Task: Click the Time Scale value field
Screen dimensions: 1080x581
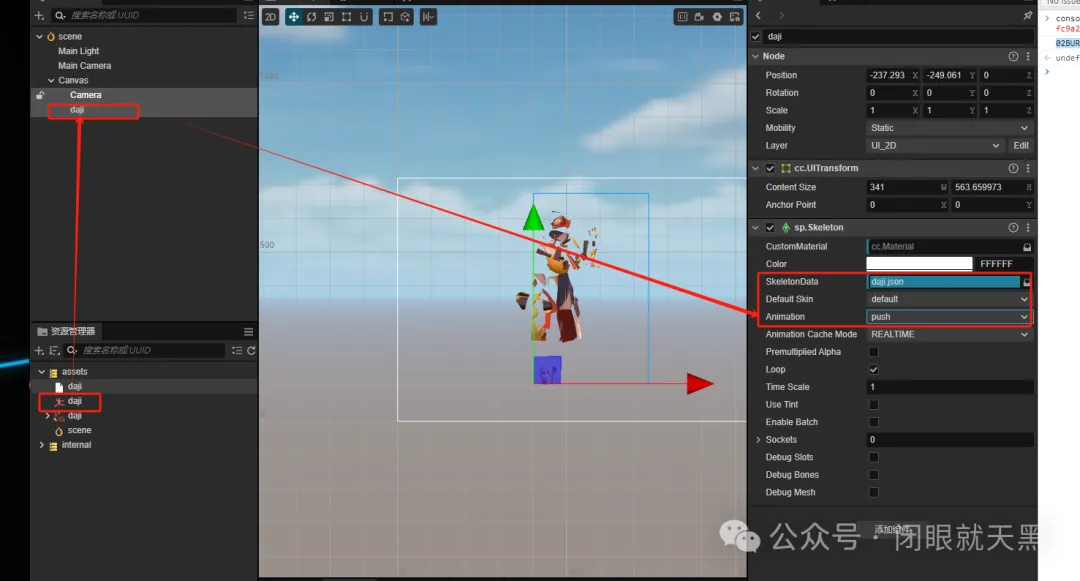Action: (x=949, y=388)
